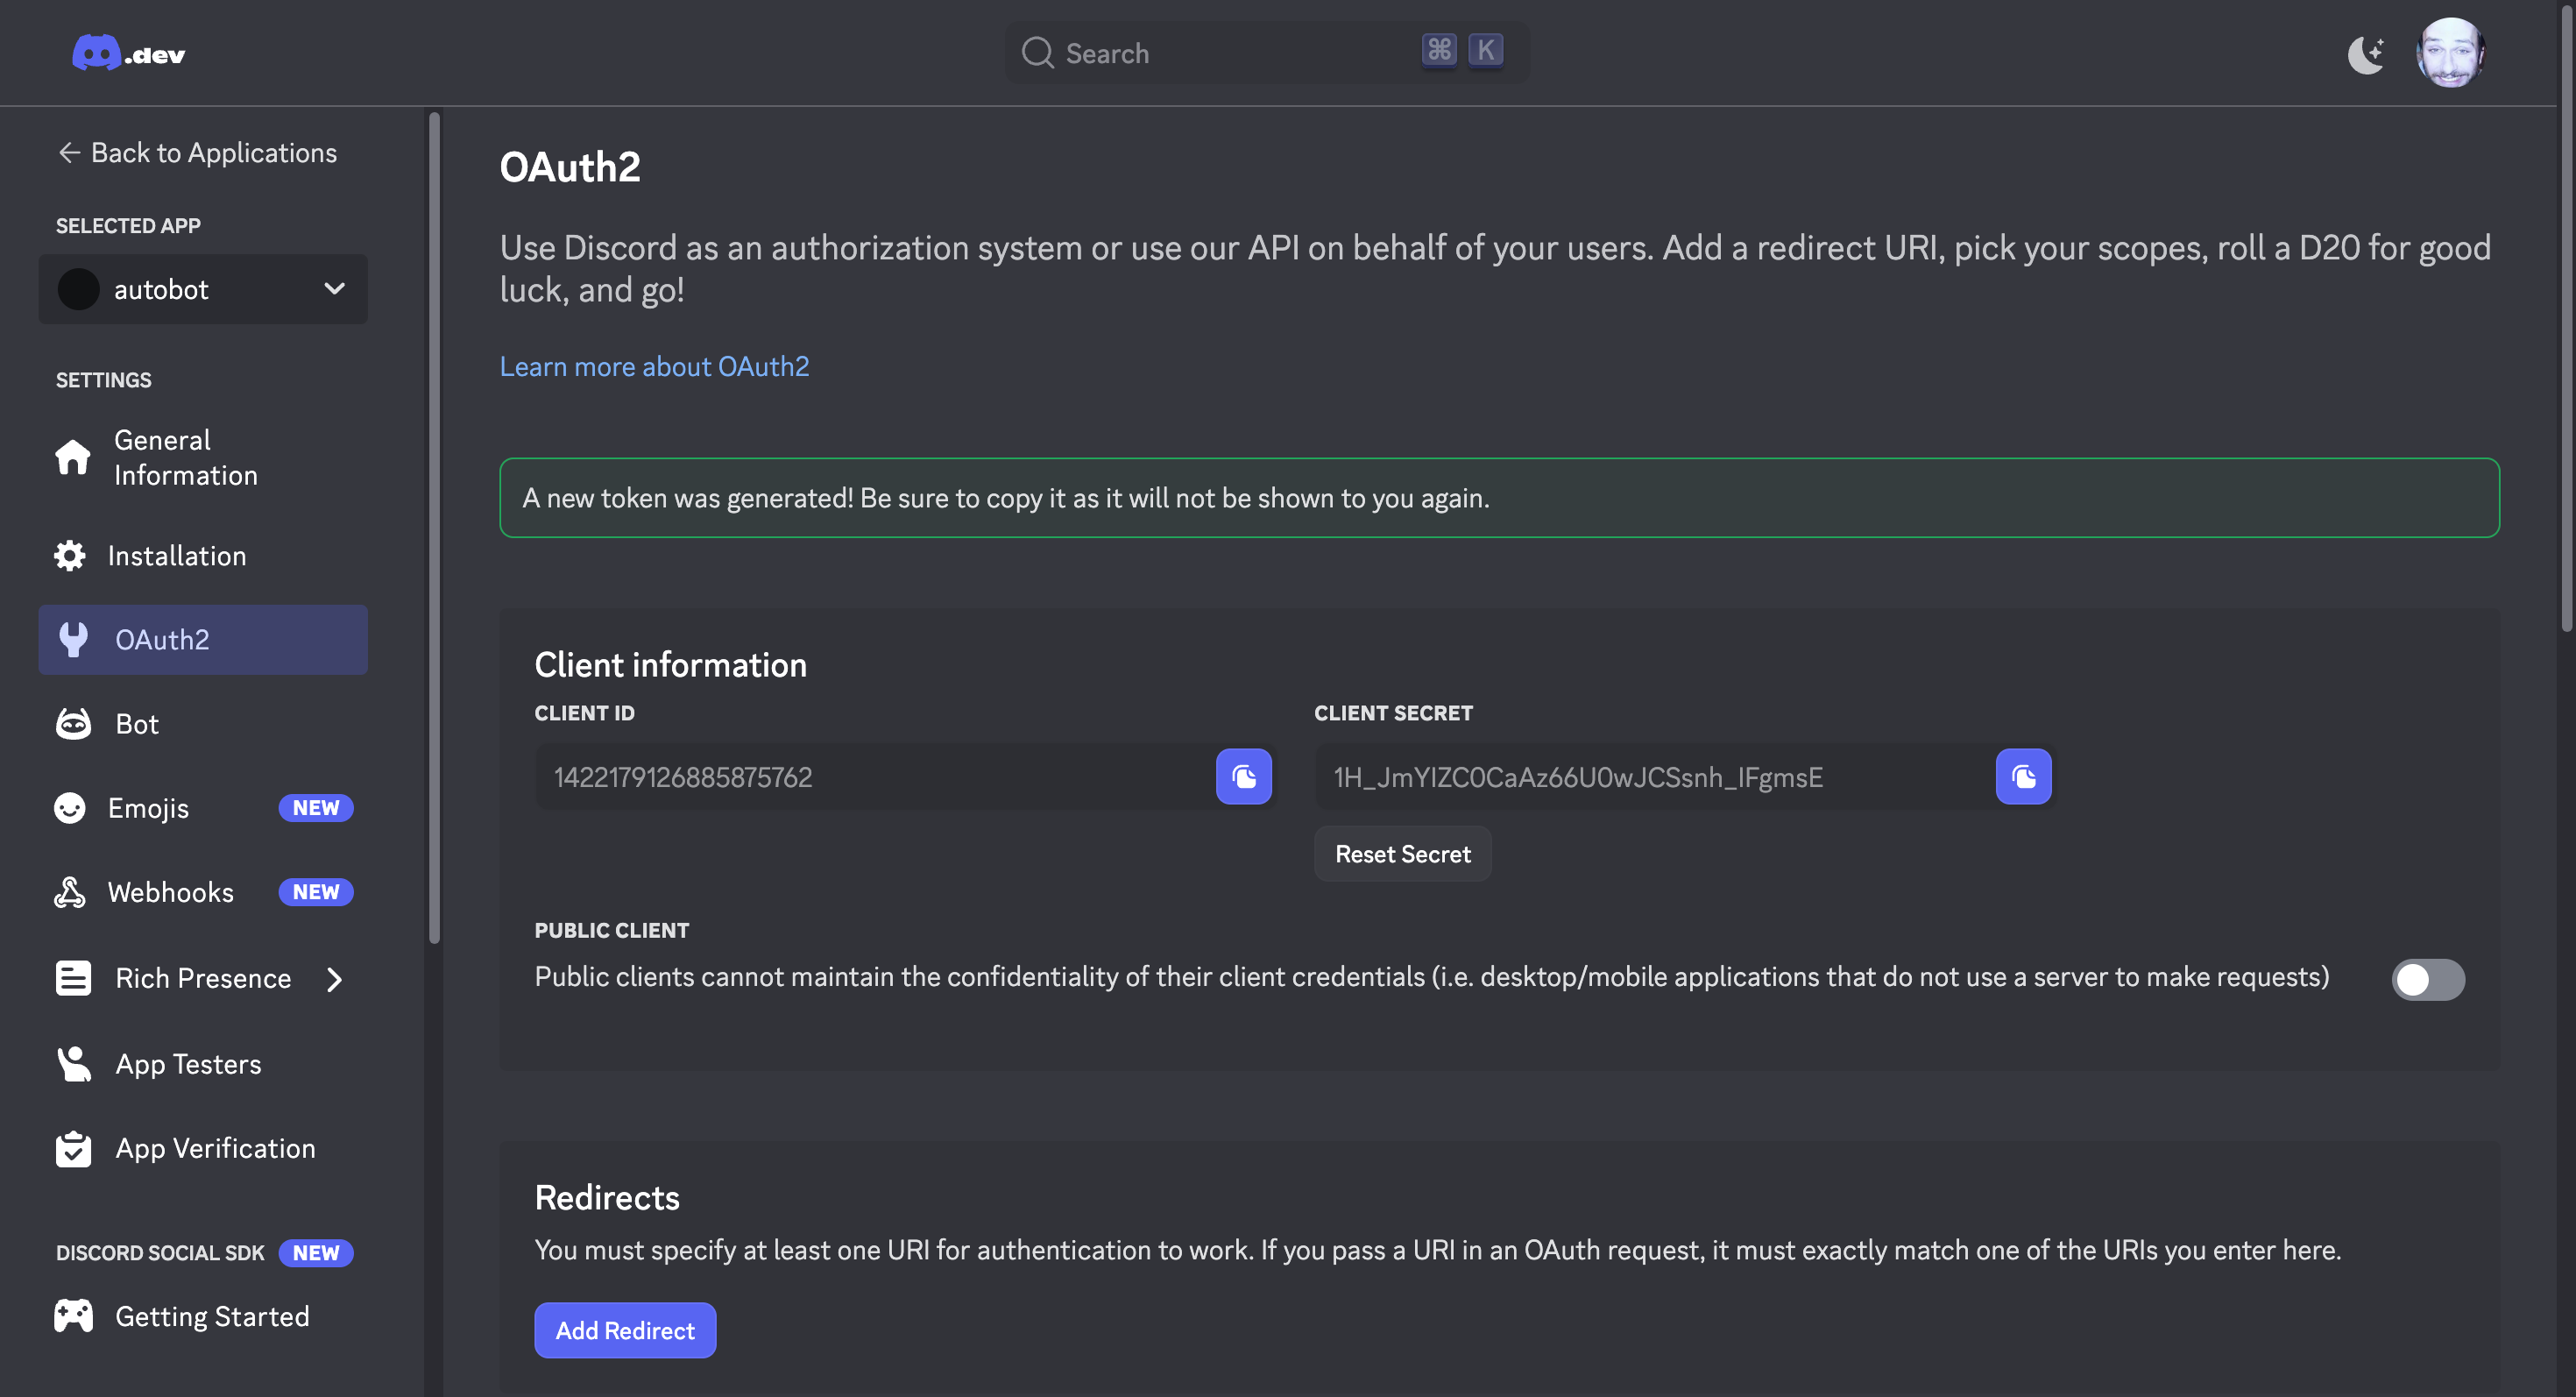Click the App Verification clipboard icon
The image size is (2576, 1397).
[73, 1148]
